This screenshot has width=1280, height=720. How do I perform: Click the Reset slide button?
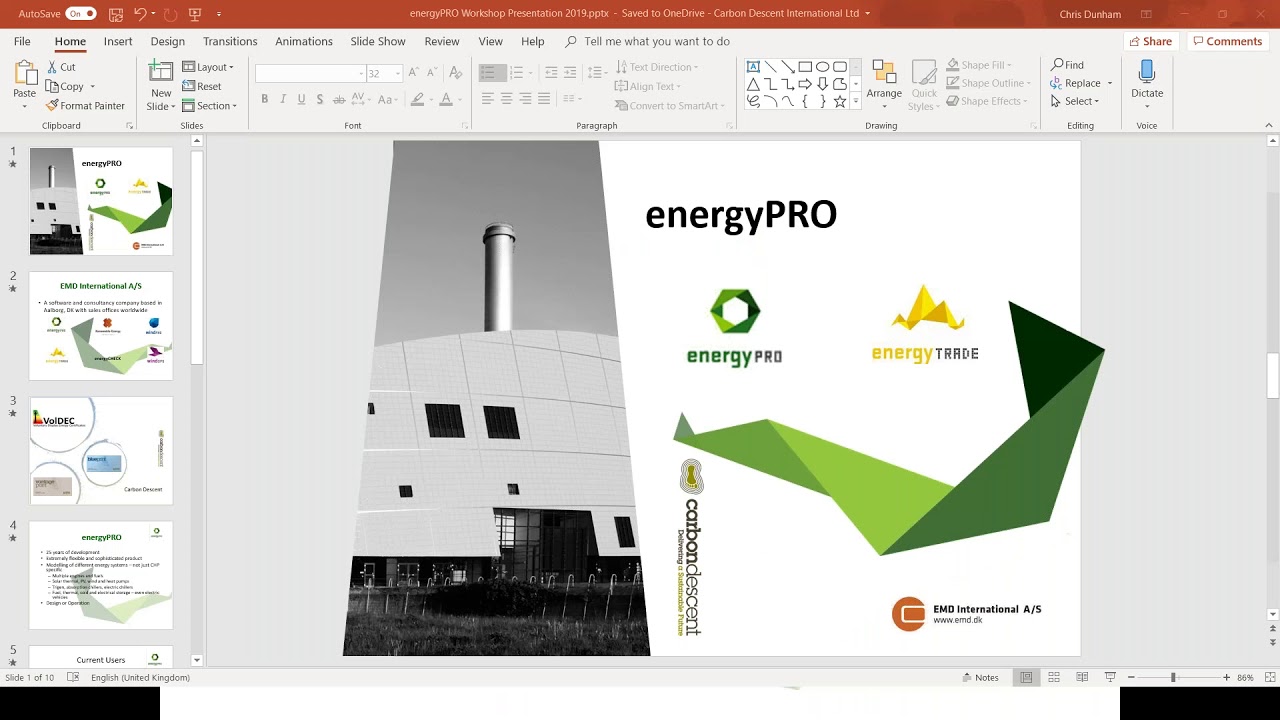coord(202,86)
